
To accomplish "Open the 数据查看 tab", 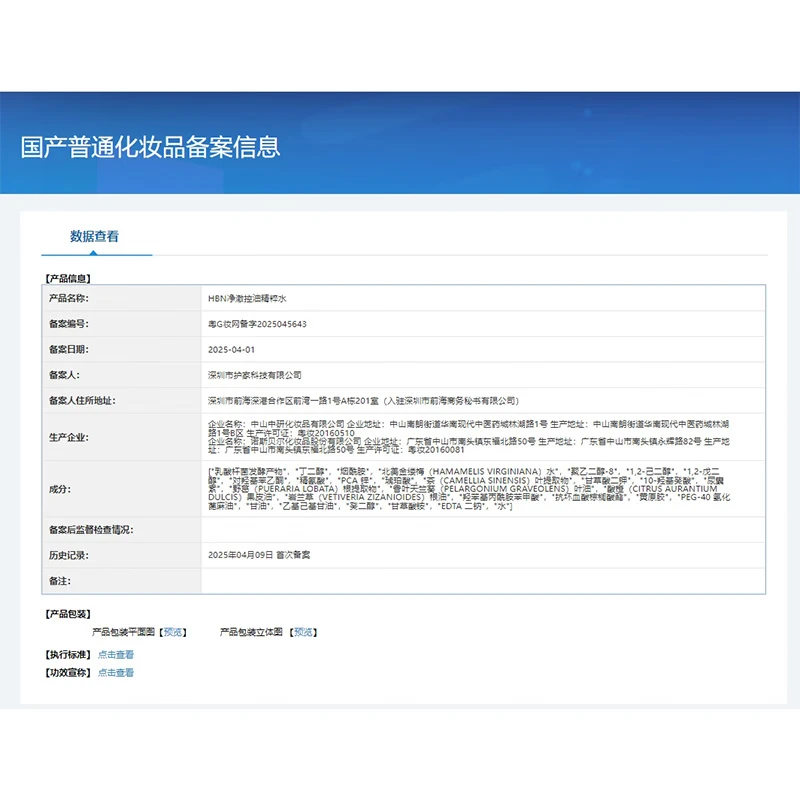I will 94,237.
